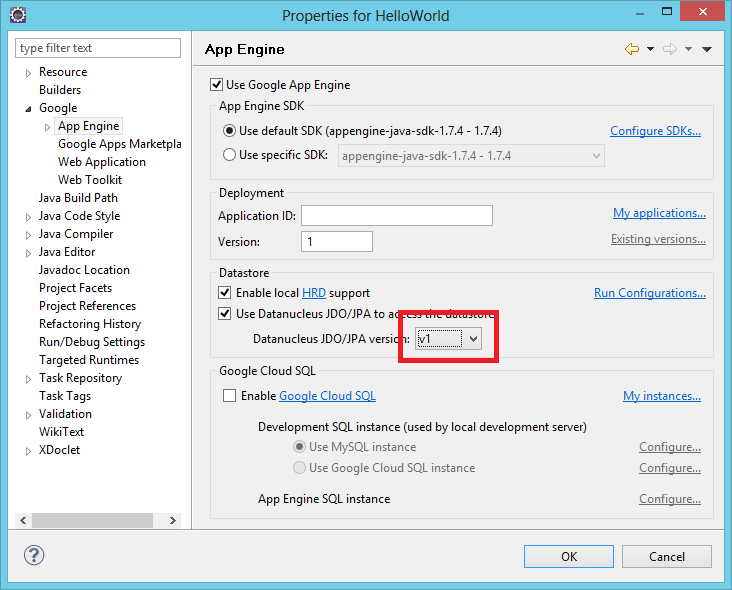Screen dimensions: 732x590
Task: Select Targeted Runtimes tree item
Action: (89, 360)
